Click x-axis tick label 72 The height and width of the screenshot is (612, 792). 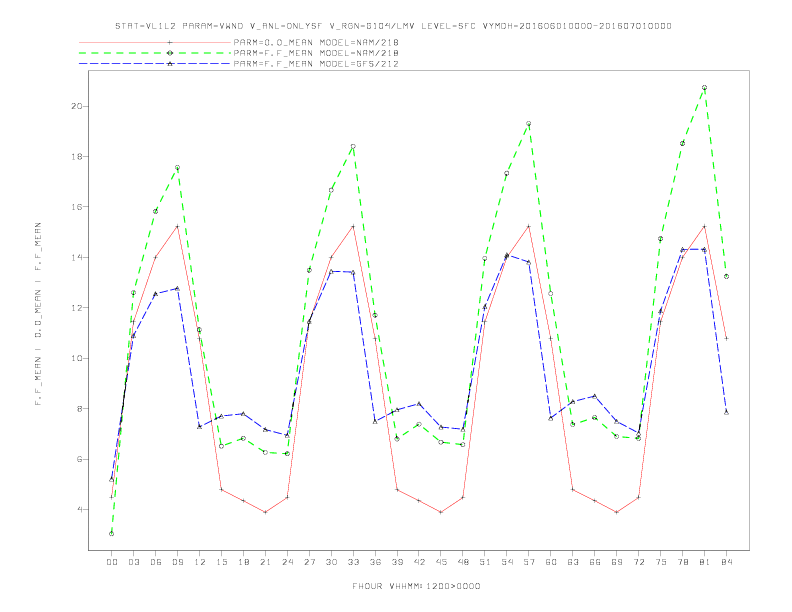pos(638,562)
